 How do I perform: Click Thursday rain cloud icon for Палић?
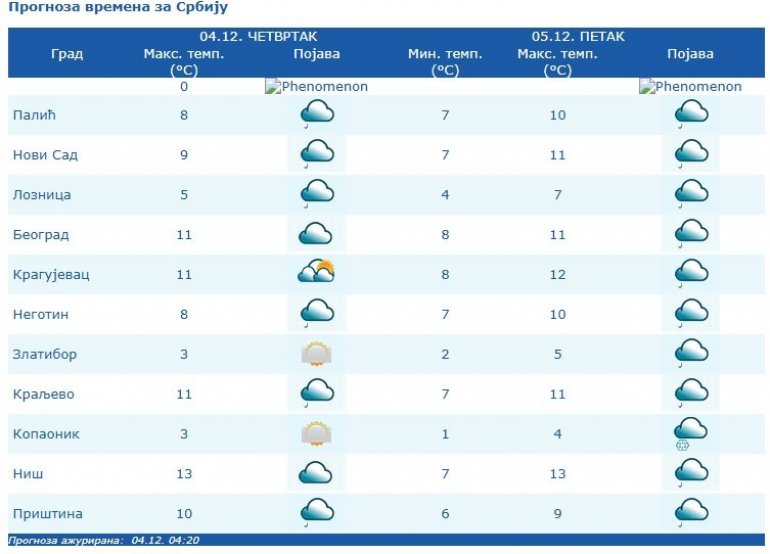(x=316, y=115)
